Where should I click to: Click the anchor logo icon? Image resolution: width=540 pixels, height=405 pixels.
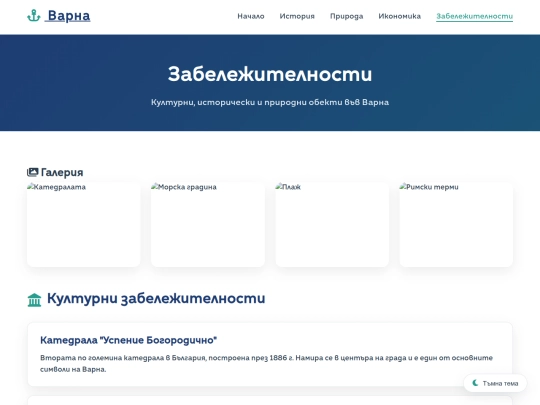[34, 16]
